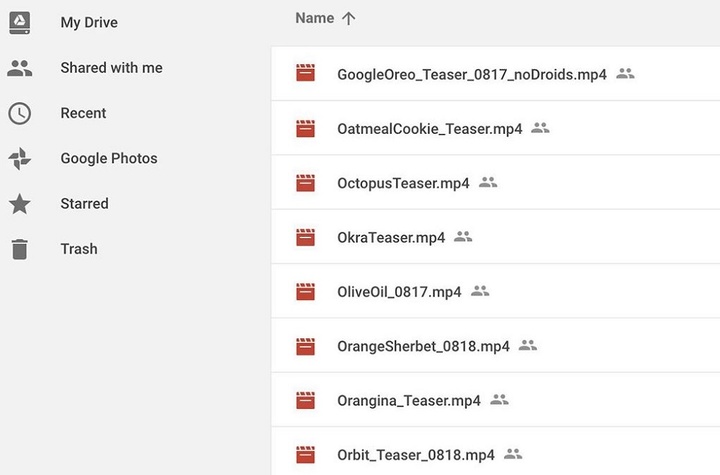Select file OliveOil_0817.mp4
Viewport: 720px width, 475px height.
pos(495,291)
